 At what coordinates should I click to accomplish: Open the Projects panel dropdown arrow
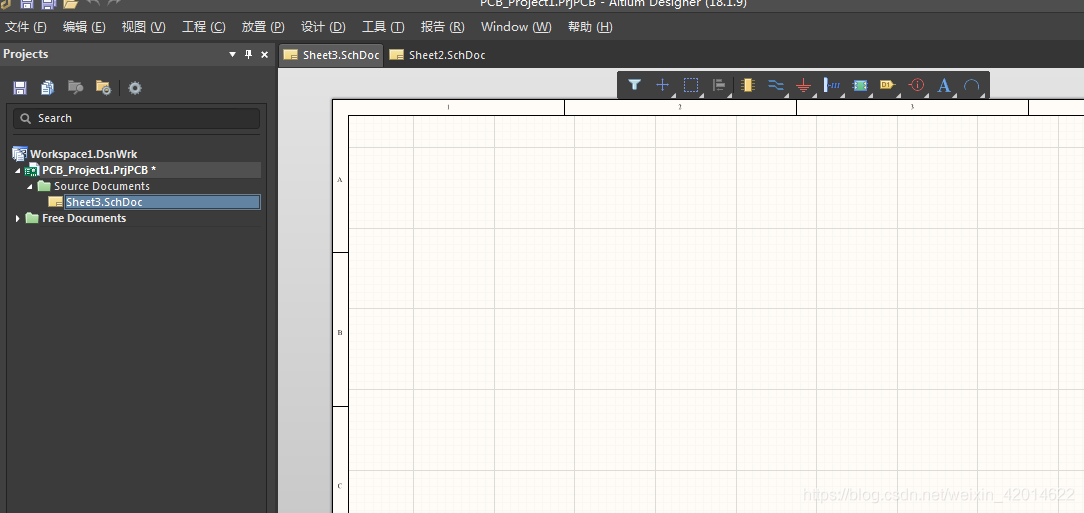[x=233, y=55]
